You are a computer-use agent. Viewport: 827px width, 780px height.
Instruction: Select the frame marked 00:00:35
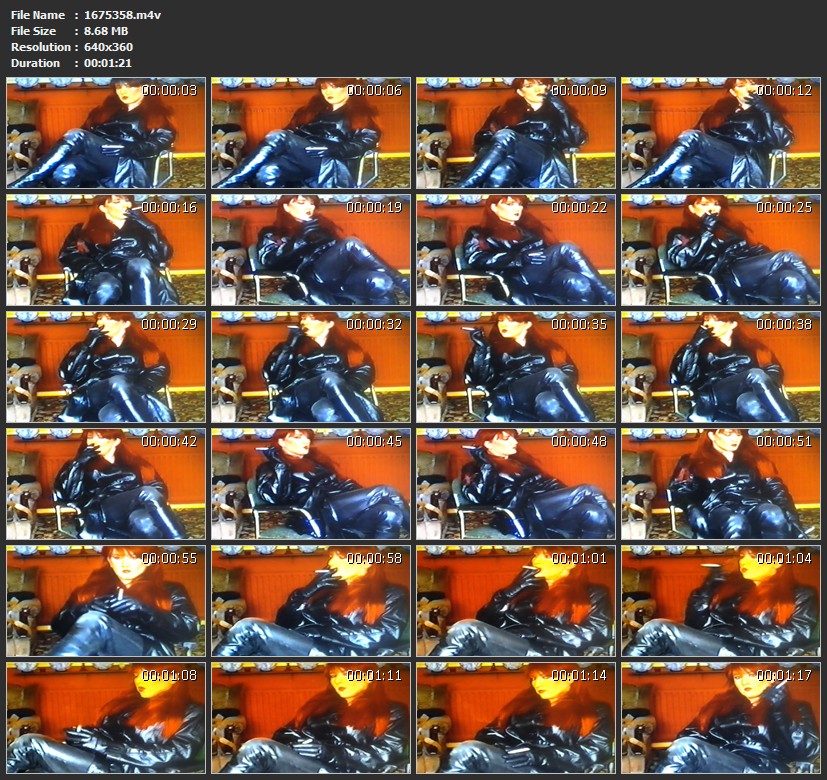click(x=516, y=367)
